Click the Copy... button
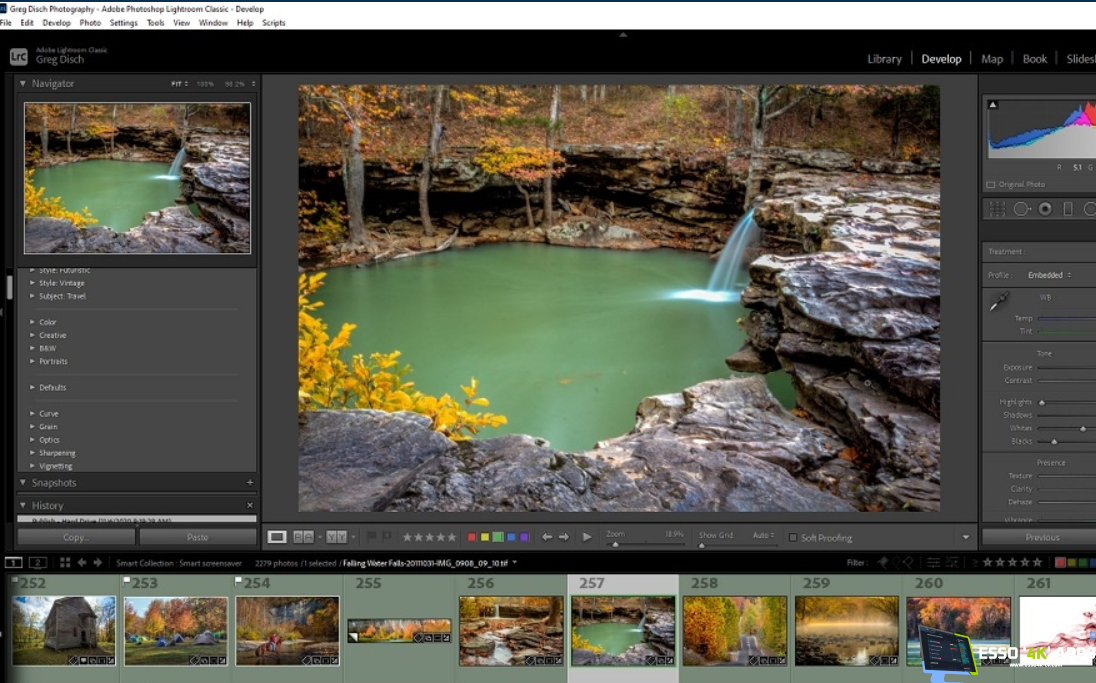This screenshot has width=1096, height=683. point(76,537)
